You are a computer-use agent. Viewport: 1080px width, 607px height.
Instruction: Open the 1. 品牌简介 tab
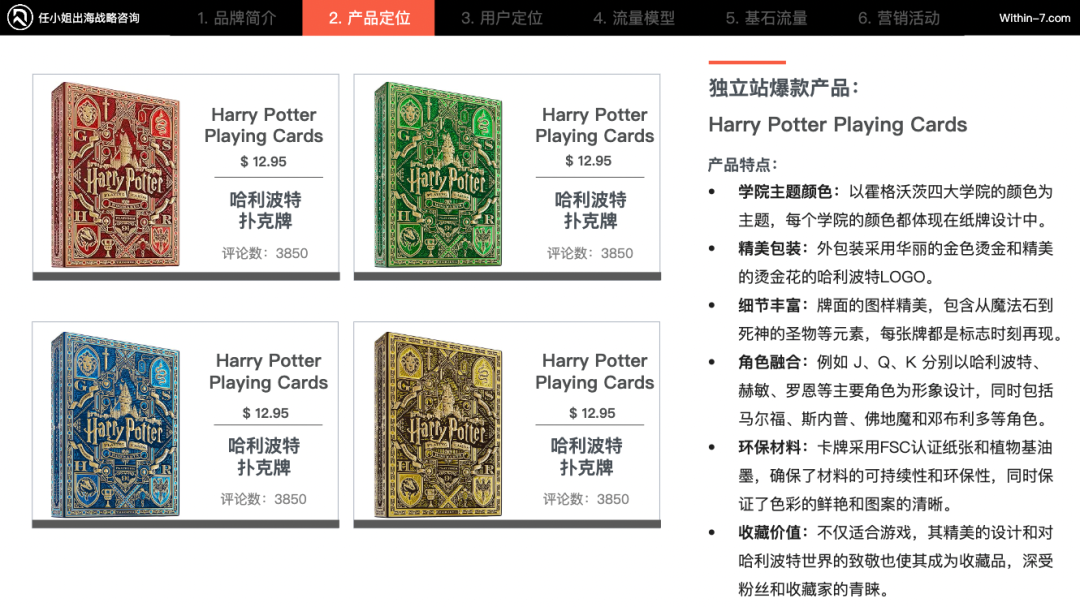(236, 18)
